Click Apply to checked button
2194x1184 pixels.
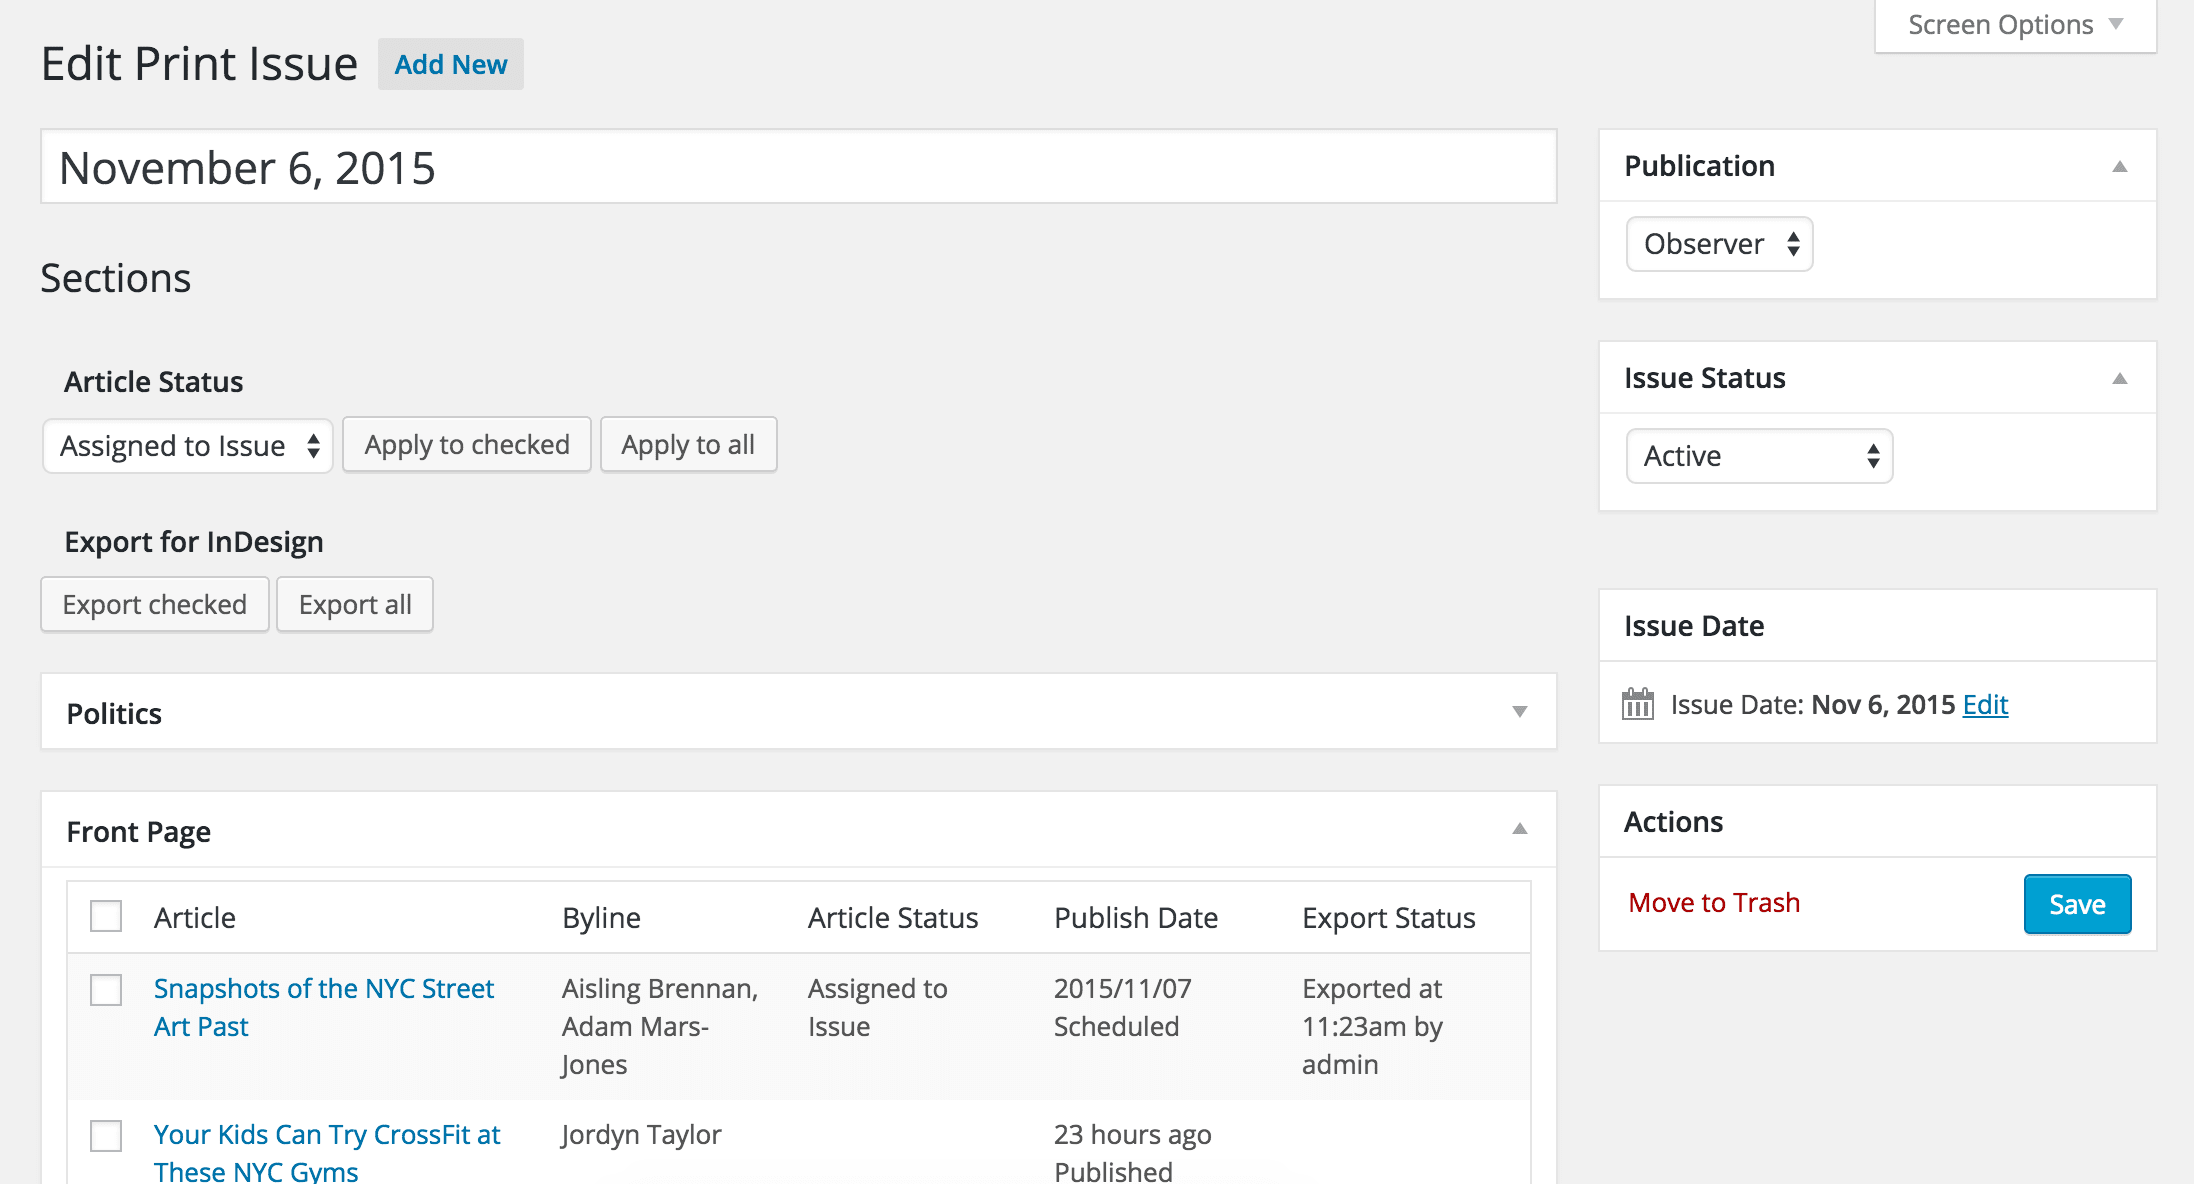(467, 445)
